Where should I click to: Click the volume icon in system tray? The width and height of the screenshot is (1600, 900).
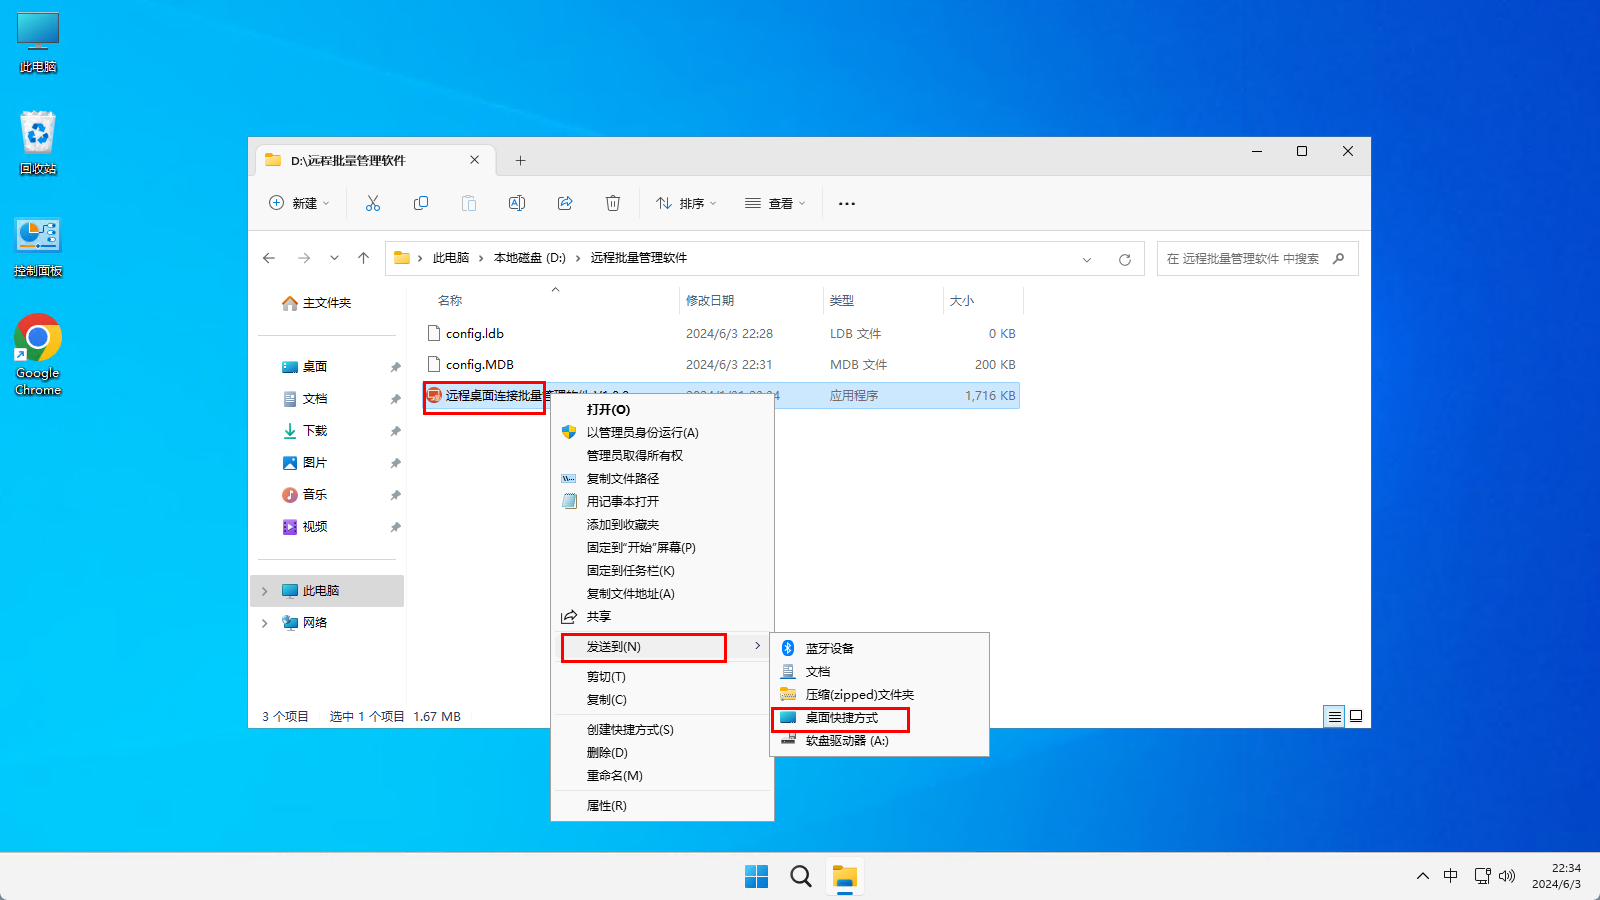(1507, 876)
